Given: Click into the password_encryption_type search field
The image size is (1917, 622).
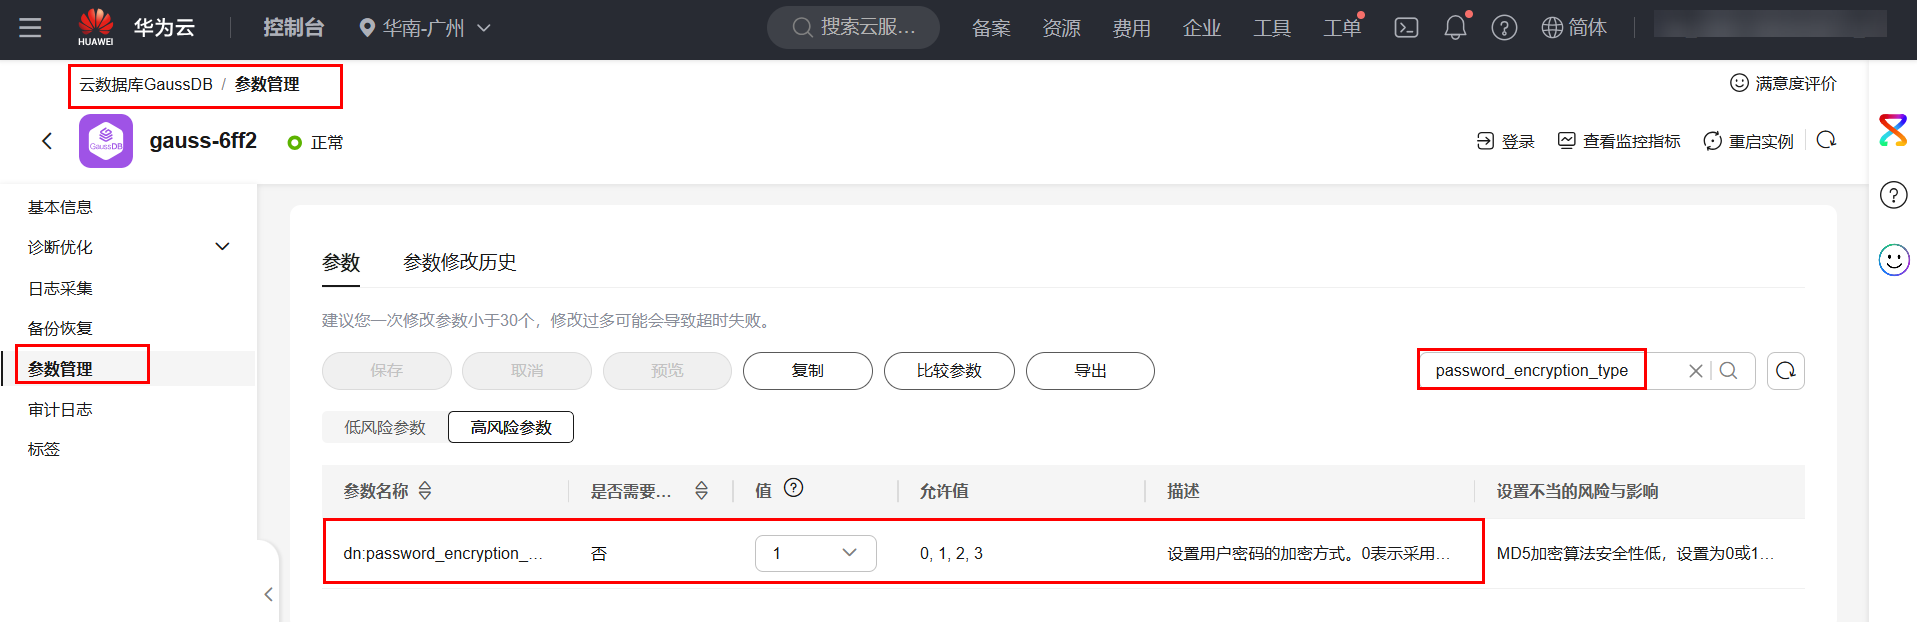Looking at the screenshot, I should tap(1531, 371).
